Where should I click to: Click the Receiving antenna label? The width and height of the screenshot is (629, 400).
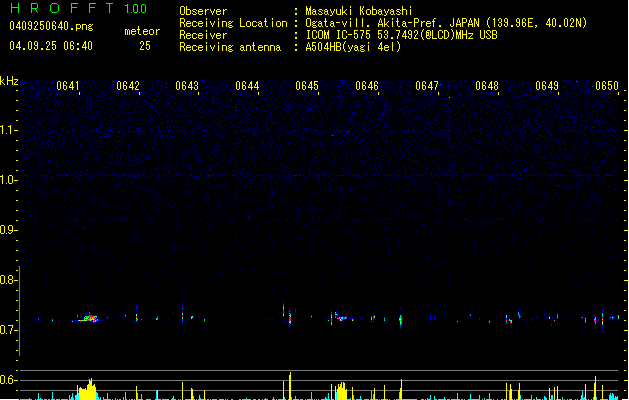point(230,47)
